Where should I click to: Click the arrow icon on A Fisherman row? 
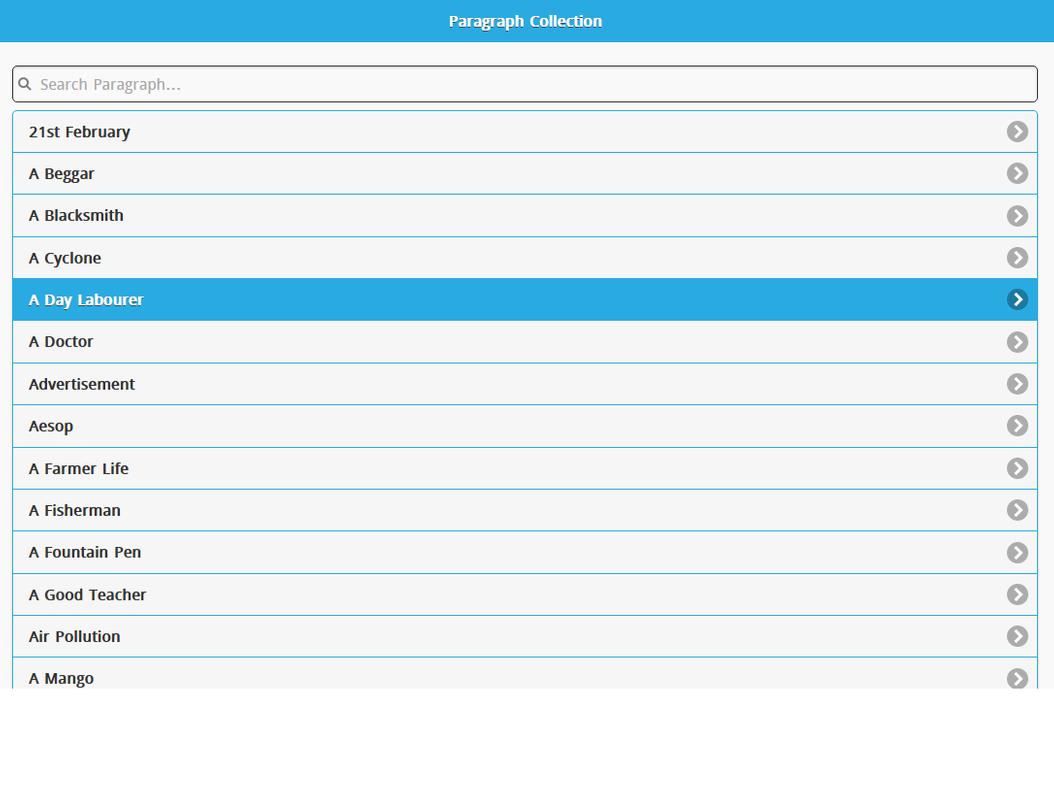point(1016,510)
